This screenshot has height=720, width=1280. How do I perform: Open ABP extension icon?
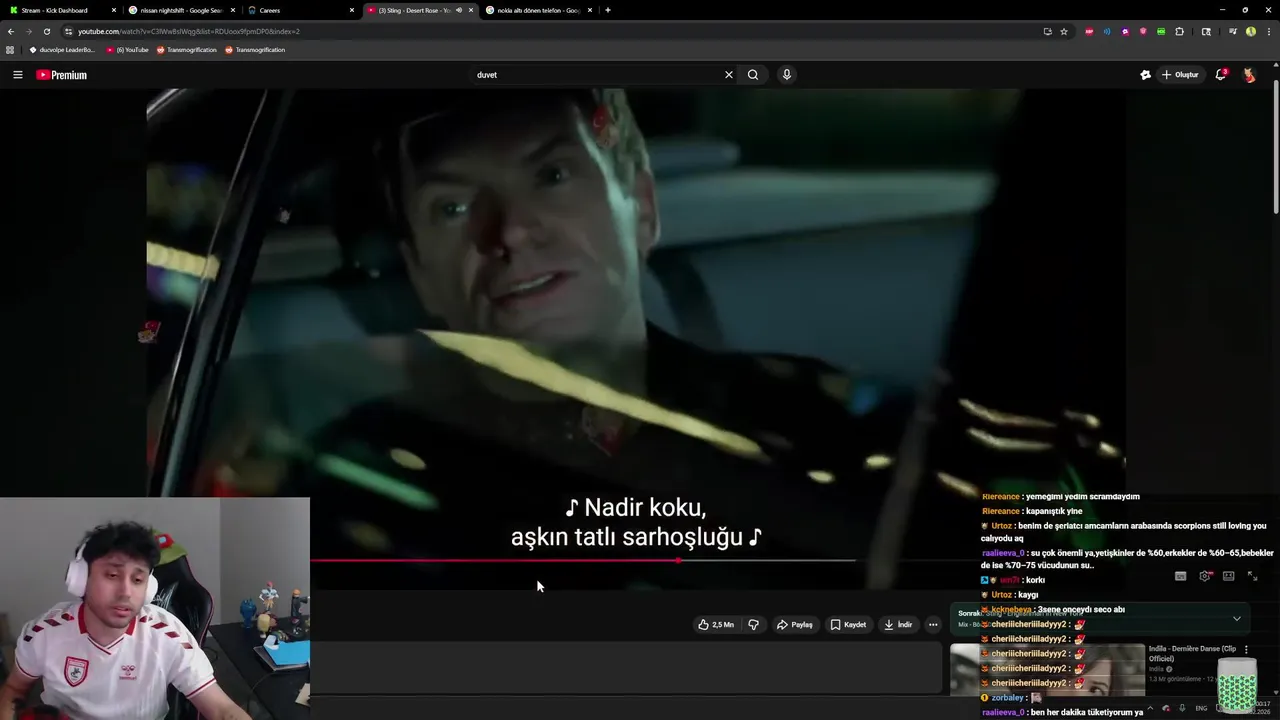click(x=1089, y=31)
